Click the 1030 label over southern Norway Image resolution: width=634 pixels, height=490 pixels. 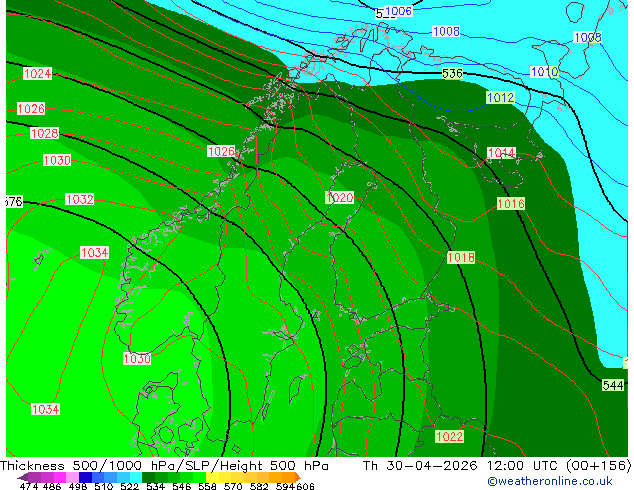(137, 359)
